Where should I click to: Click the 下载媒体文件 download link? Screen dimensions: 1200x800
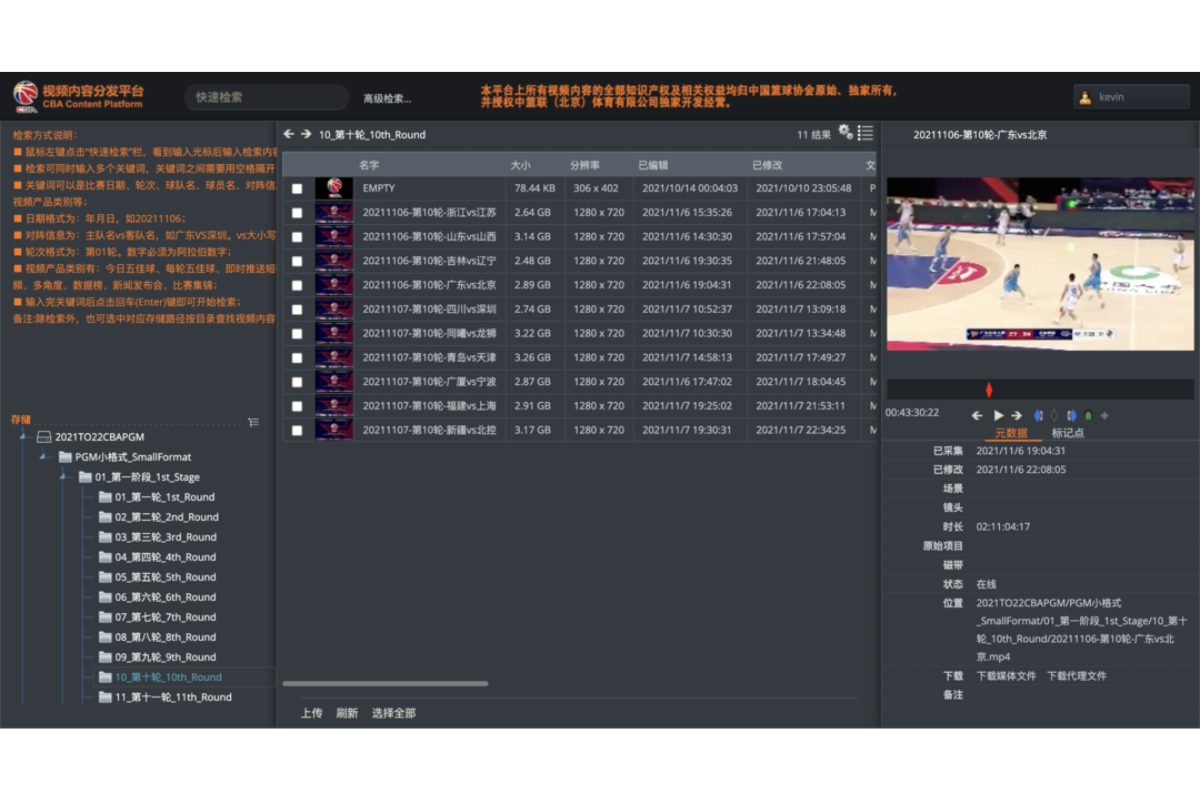pos(1006,676)
